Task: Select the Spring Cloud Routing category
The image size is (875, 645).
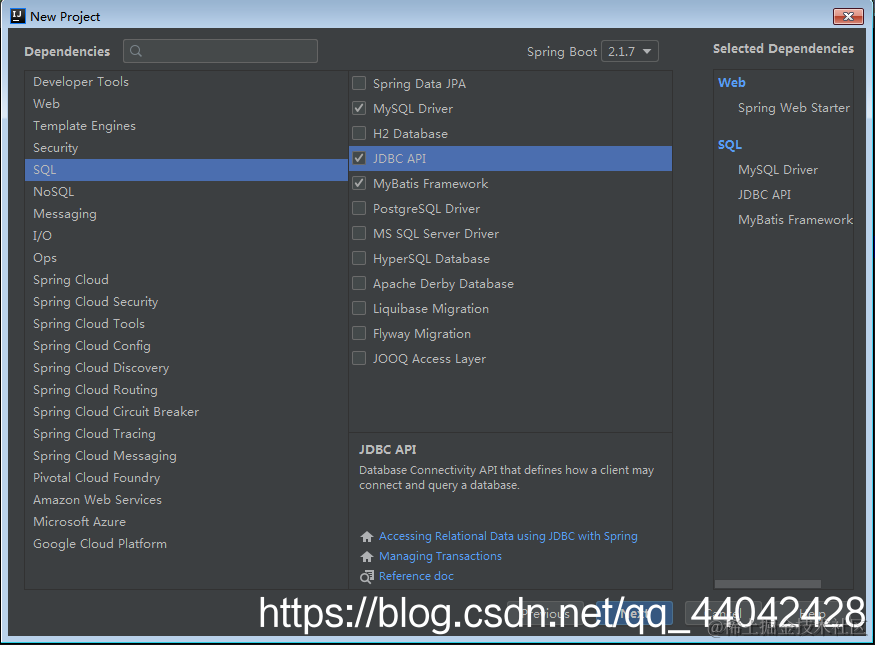Action: 186,390
